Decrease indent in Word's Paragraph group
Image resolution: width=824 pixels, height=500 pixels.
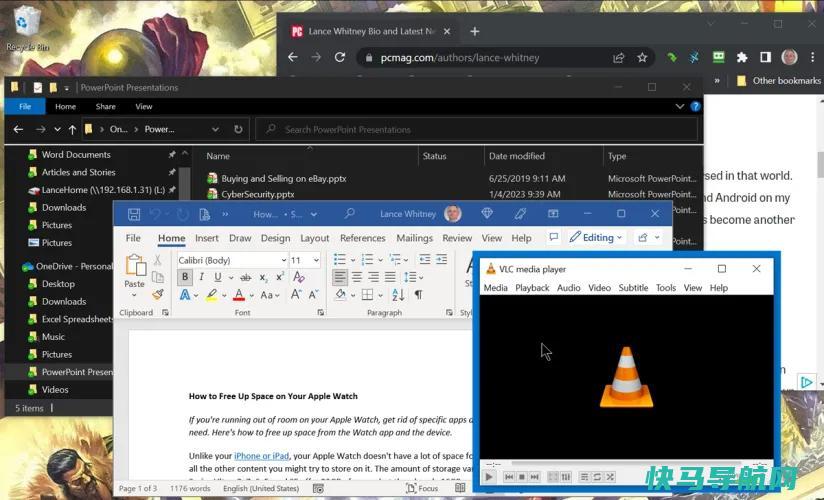point(425,259)
